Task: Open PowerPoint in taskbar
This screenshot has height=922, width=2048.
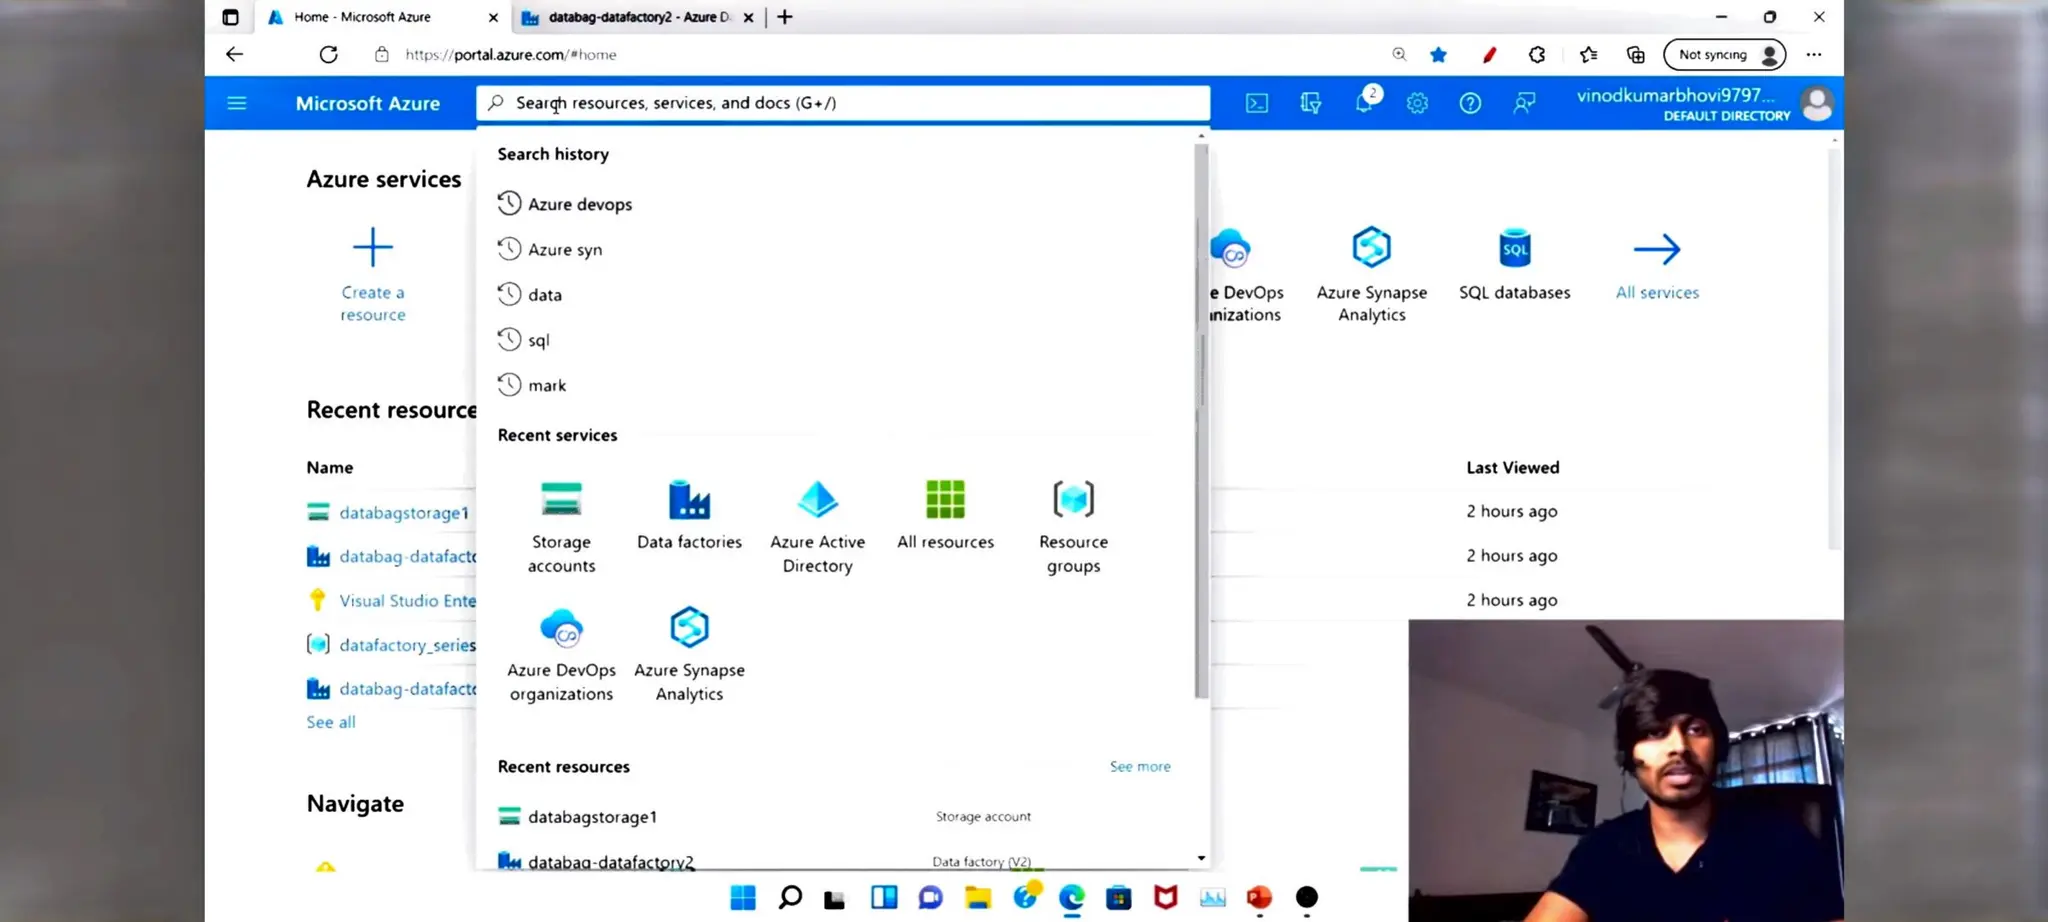Action: pyautogui.click(x=1259, y=897)
